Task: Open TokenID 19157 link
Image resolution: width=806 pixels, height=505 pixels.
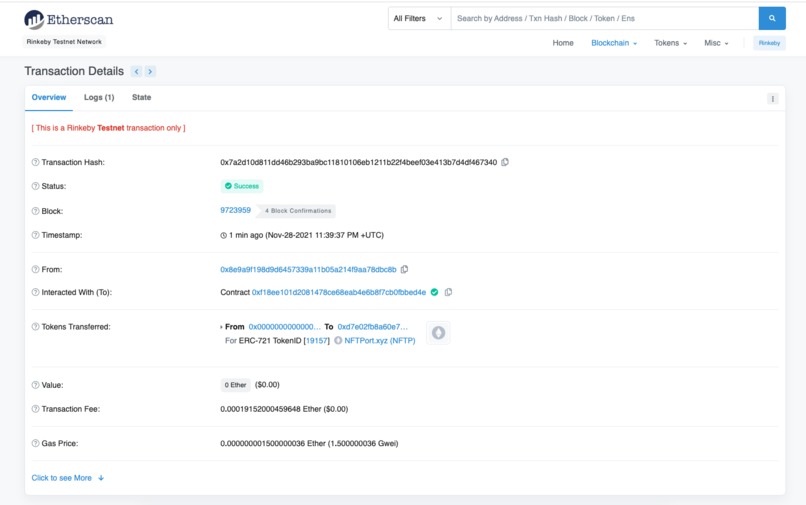Action: point(317,340)
